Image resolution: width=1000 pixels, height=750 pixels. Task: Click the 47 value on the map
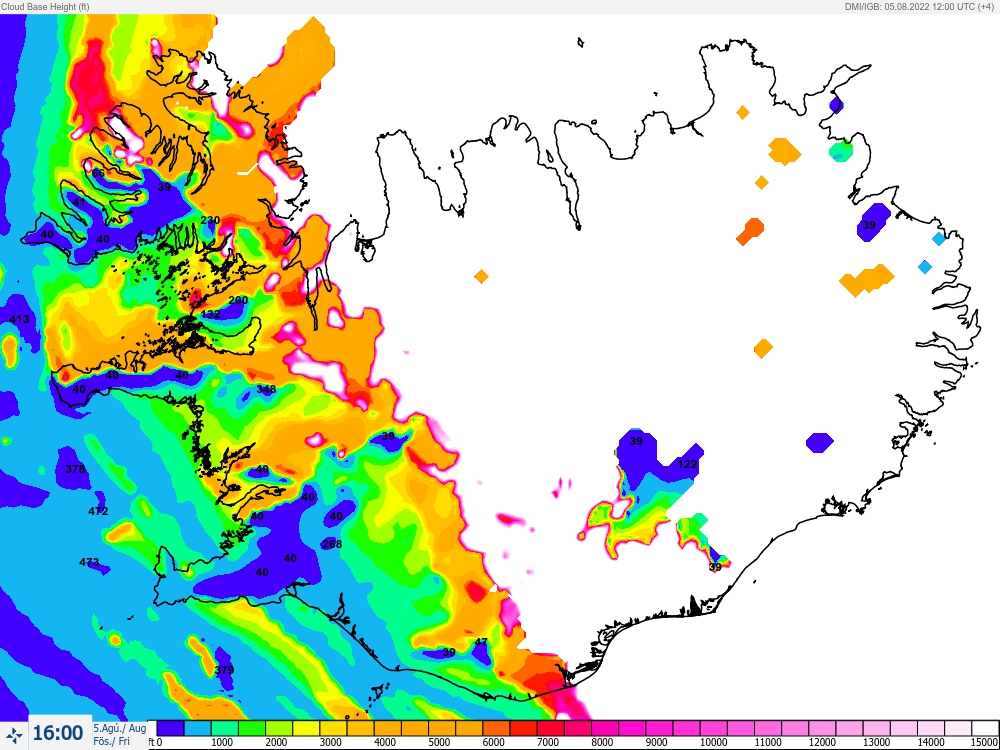[482, 642]
